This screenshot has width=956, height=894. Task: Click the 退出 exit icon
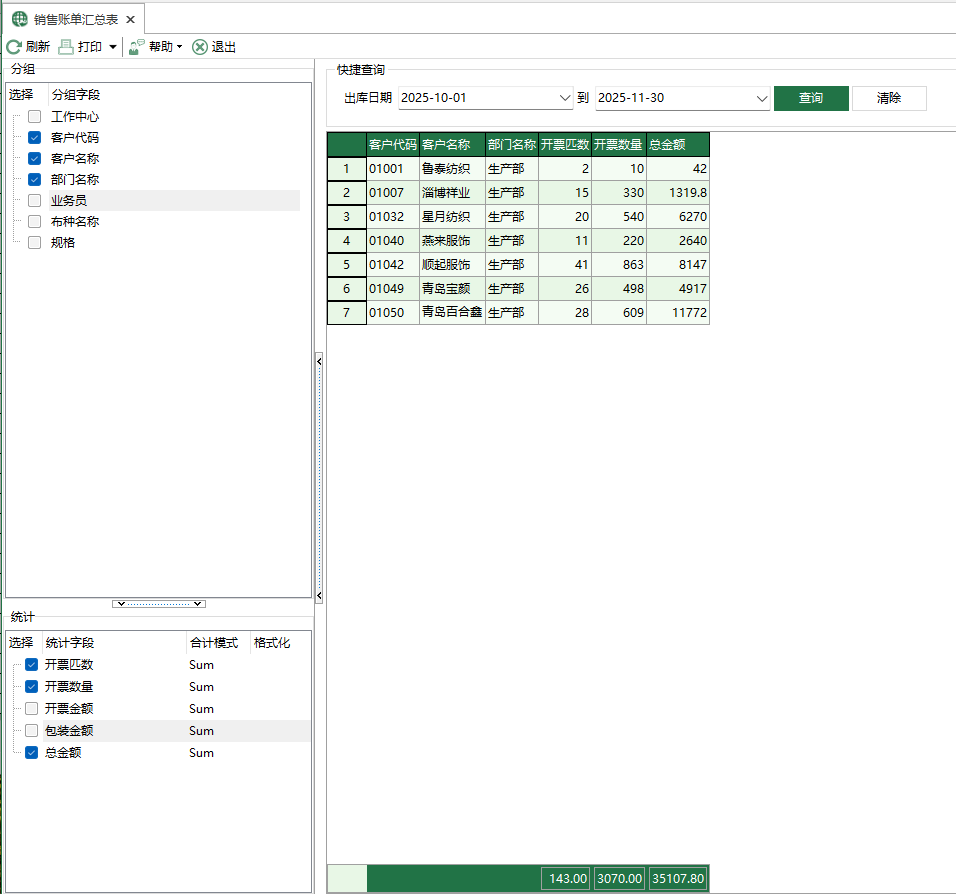(x=200, y=47)
